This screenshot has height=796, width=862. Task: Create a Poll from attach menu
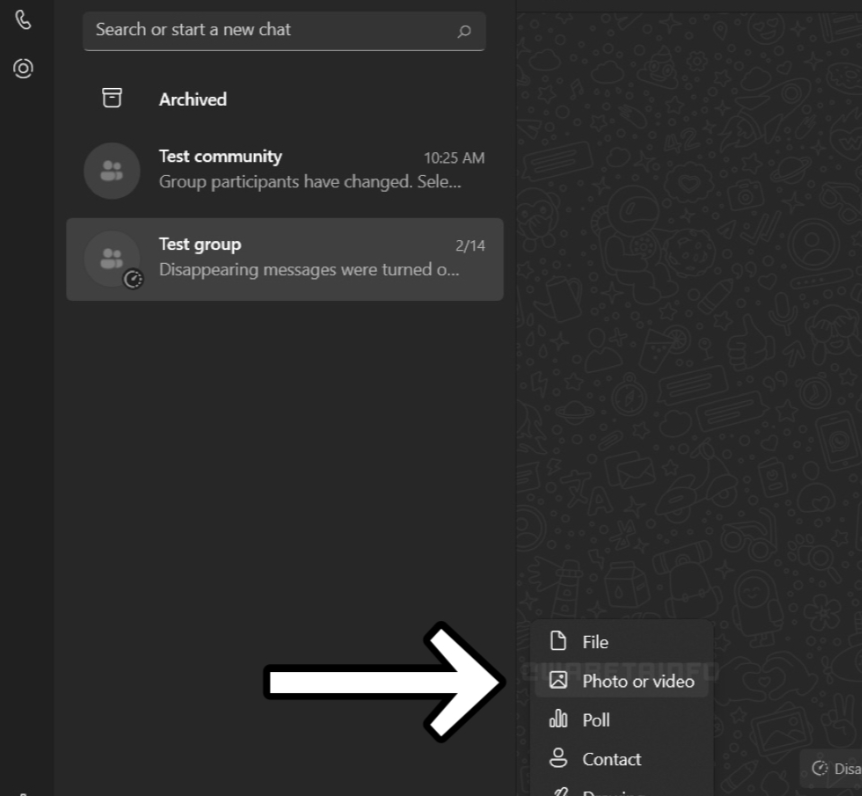tap(596, 720)
